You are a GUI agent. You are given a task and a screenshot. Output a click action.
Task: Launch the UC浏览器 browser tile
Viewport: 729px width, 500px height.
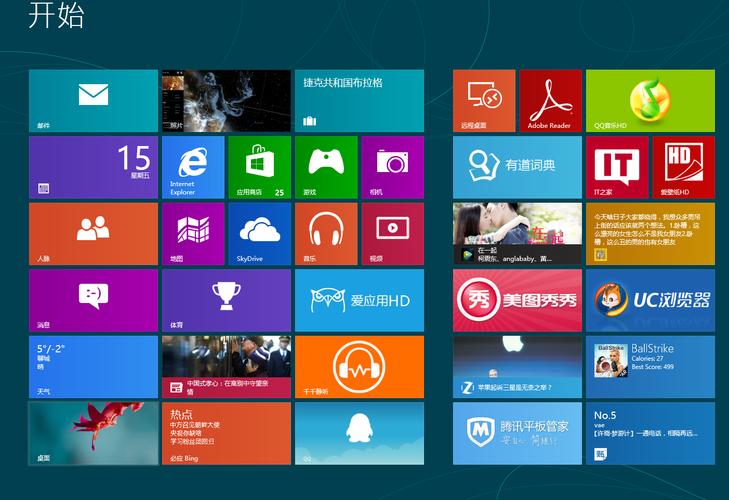(x=650, y=299)
